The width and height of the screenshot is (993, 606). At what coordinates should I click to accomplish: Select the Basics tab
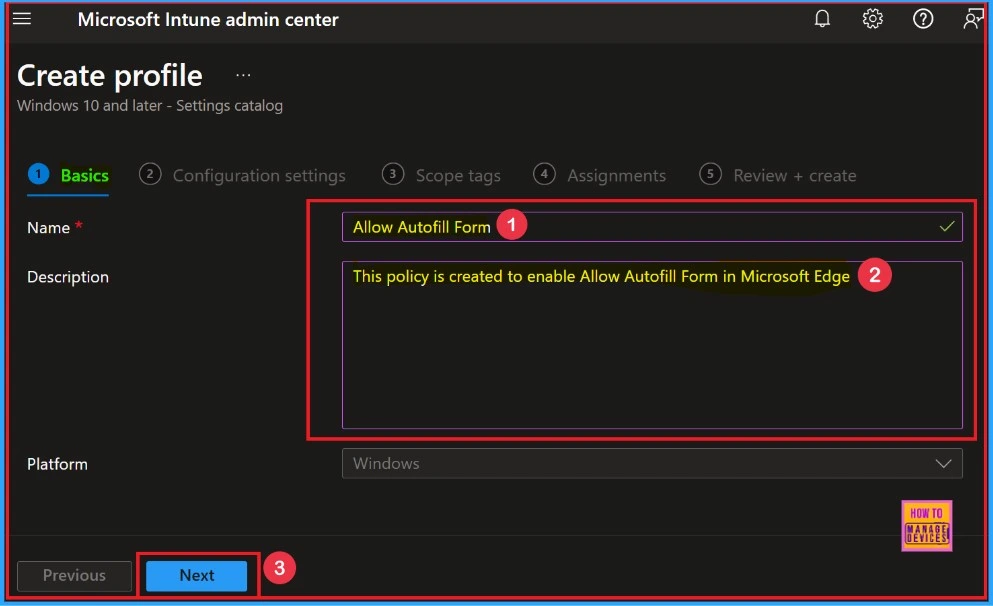(x=68, y=175)
